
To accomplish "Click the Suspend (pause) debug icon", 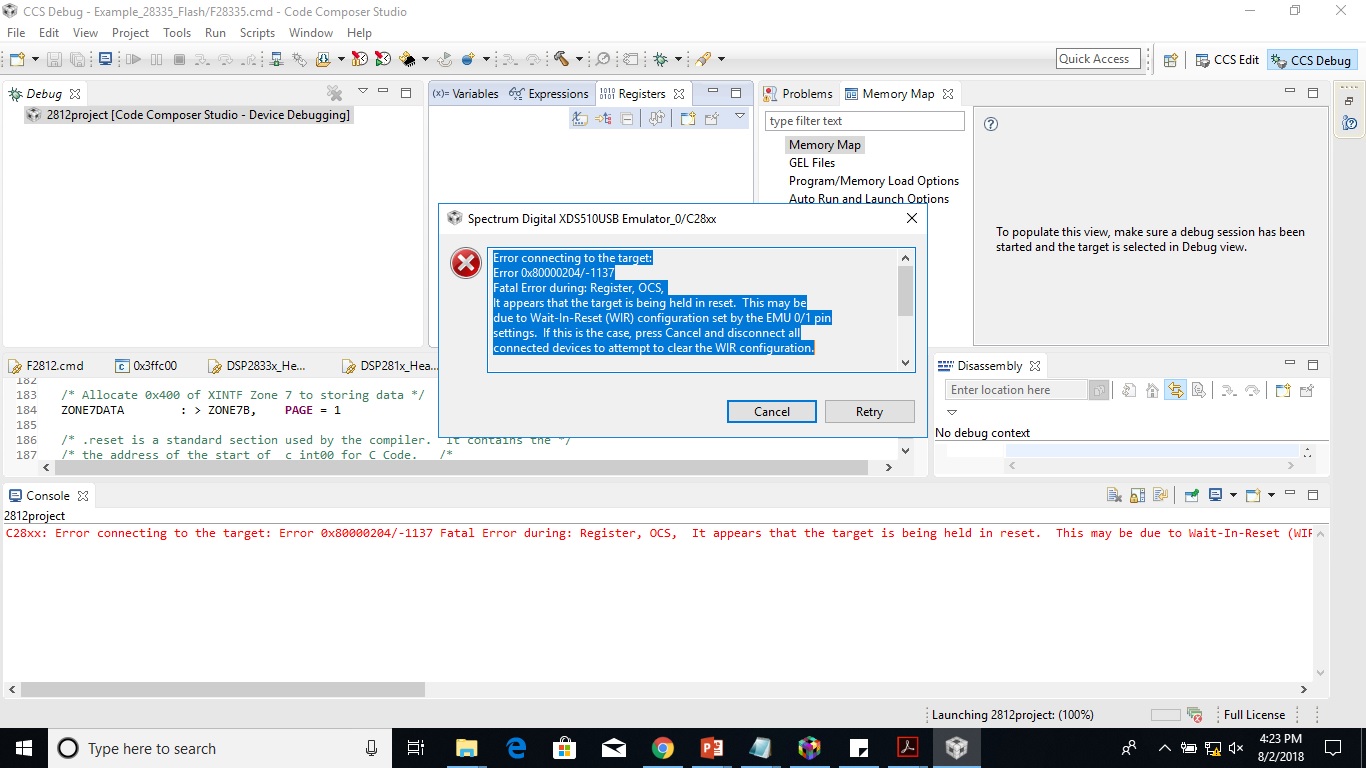I will point(156,60).
